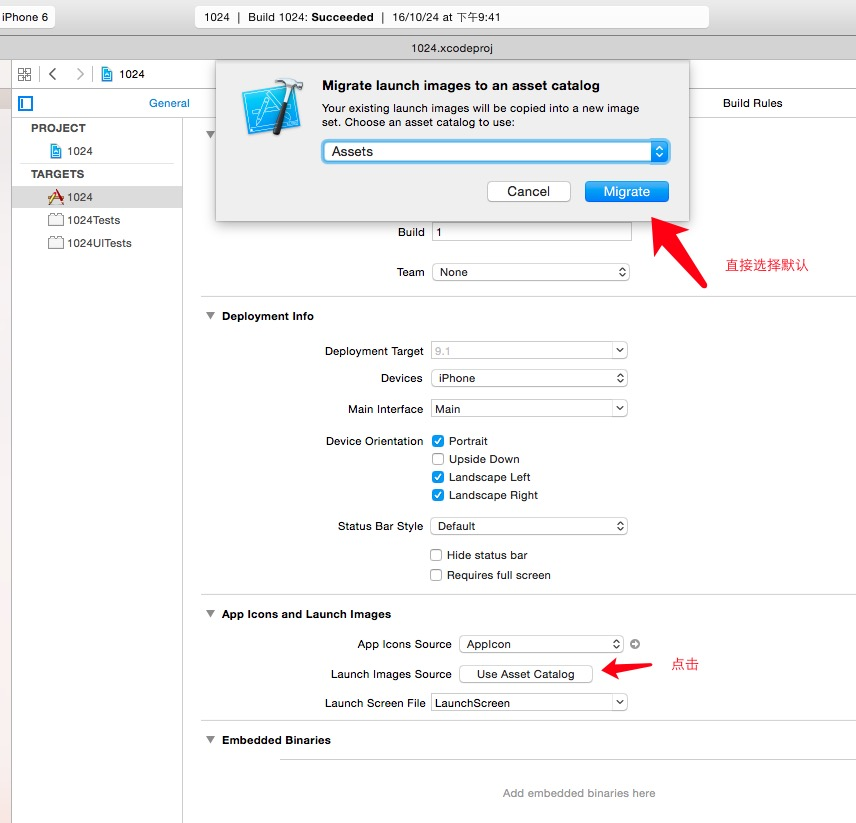Screen dimensions: 856x823
Task: Open the Devices dropdown showing iPhone
Action: 529,378
